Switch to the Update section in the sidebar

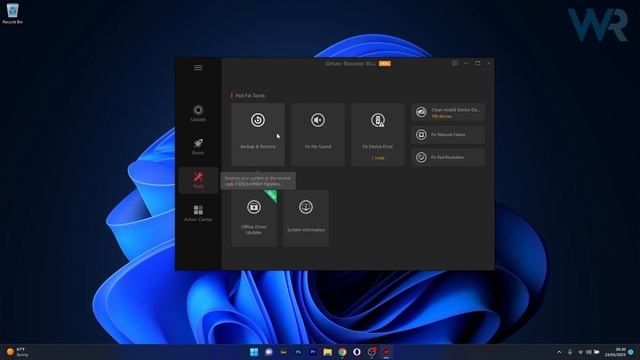[198, 113]
